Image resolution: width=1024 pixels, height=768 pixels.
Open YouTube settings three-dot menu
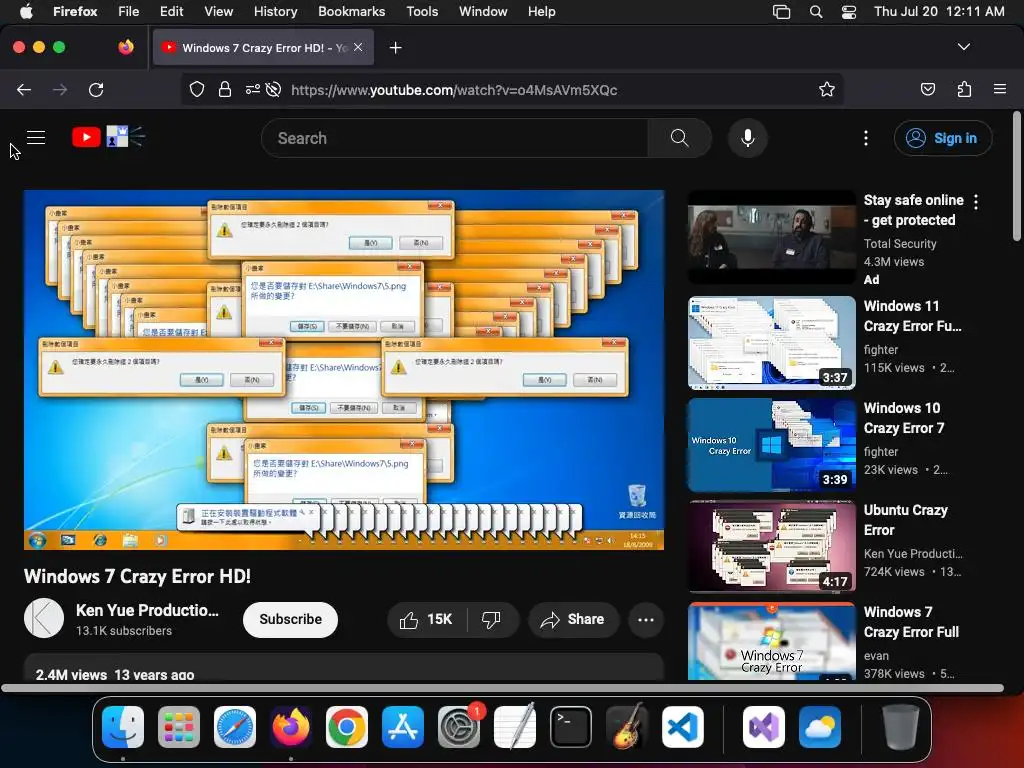(x=866, y=138)
